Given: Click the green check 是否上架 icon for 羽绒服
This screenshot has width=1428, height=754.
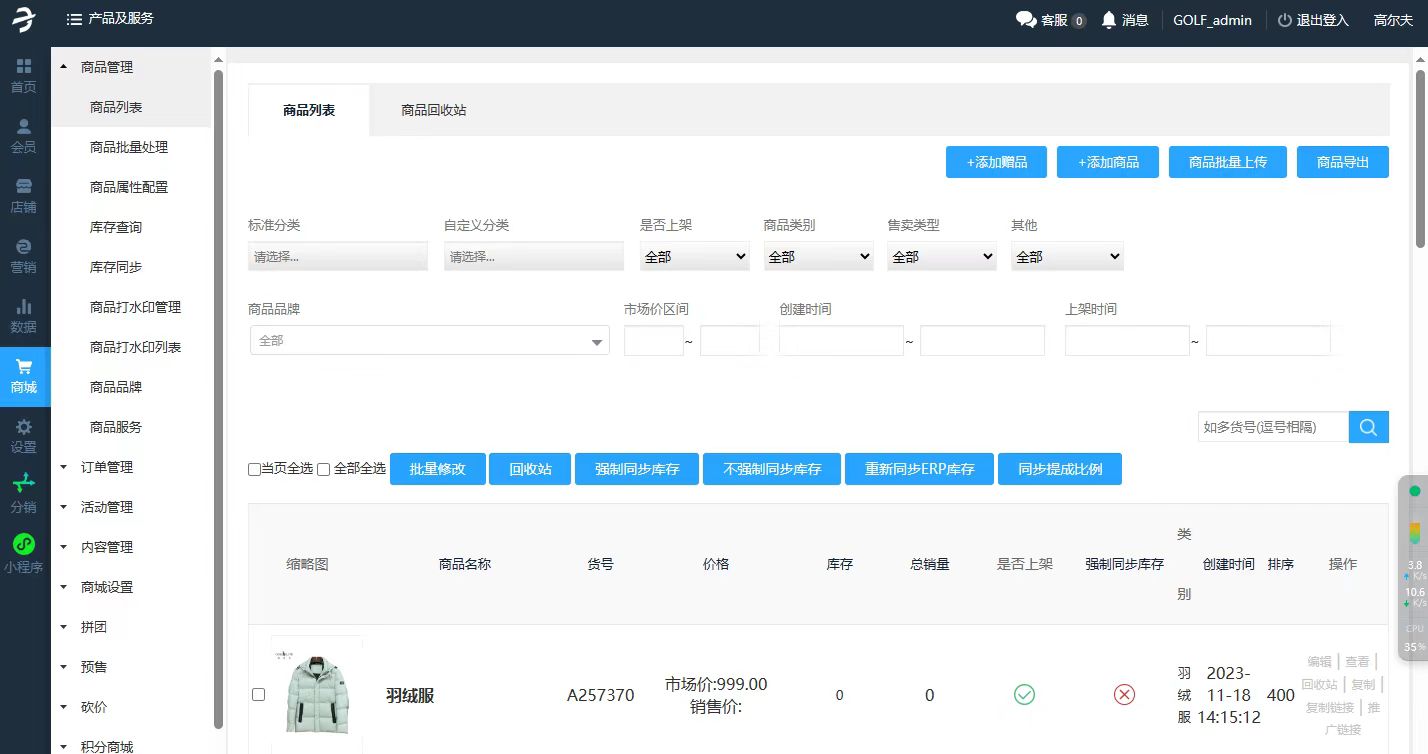Looking at the screenshot, I should pos(1024,694).
